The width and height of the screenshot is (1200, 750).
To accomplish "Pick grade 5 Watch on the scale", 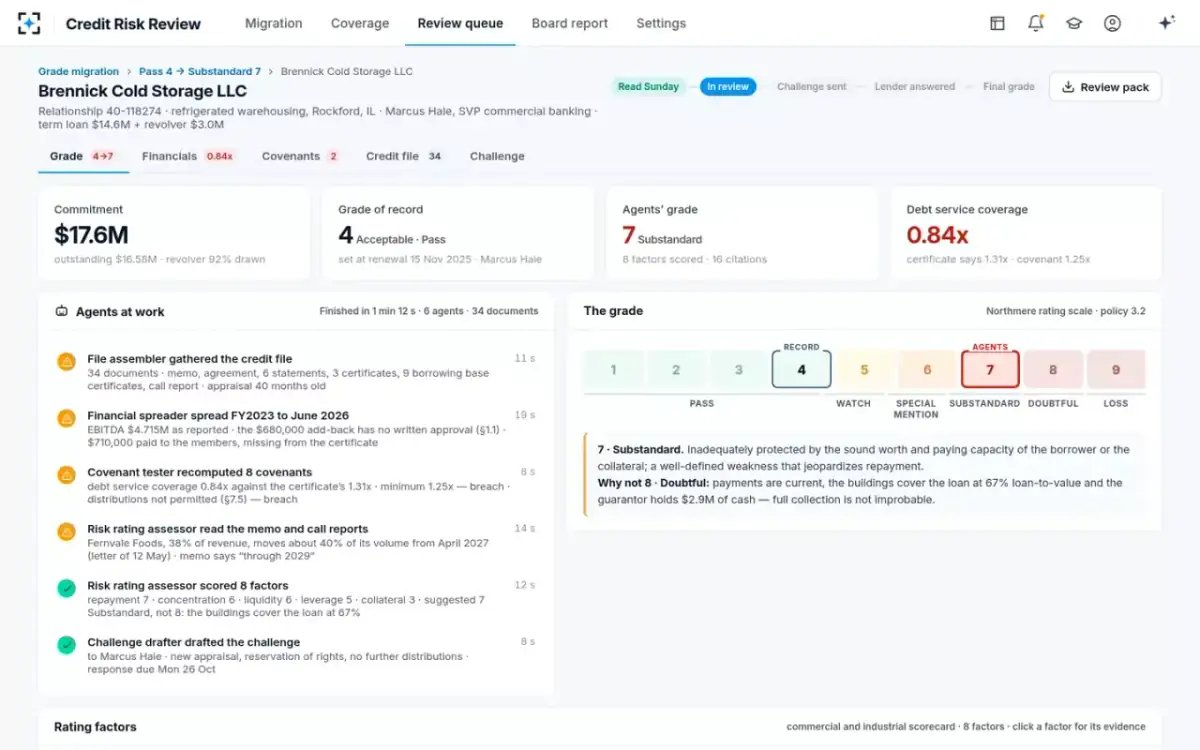I will tap(864, 369).
